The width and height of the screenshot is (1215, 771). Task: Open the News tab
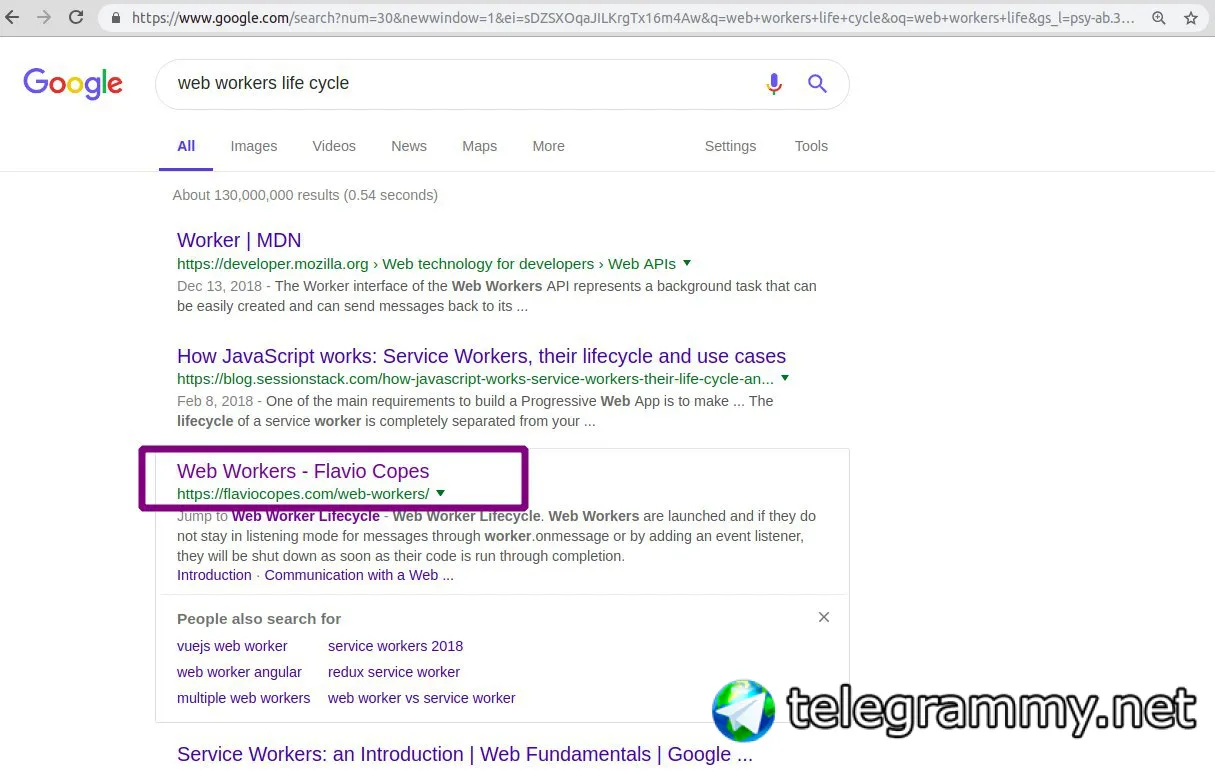click(x=409, y=146)
